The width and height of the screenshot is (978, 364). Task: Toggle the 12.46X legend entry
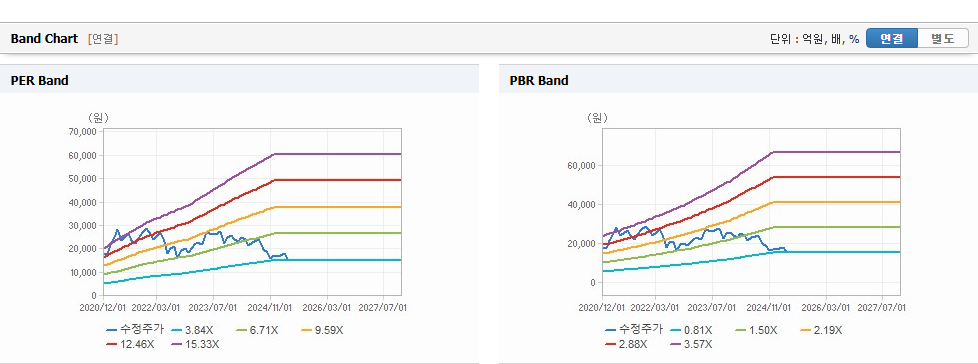[x=130, y=344]
